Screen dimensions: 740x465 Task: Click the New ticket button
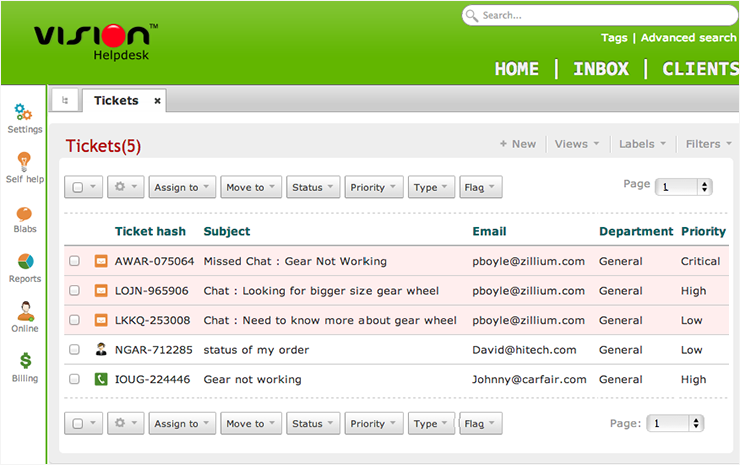pyautogui.click(x=518, y=144)
